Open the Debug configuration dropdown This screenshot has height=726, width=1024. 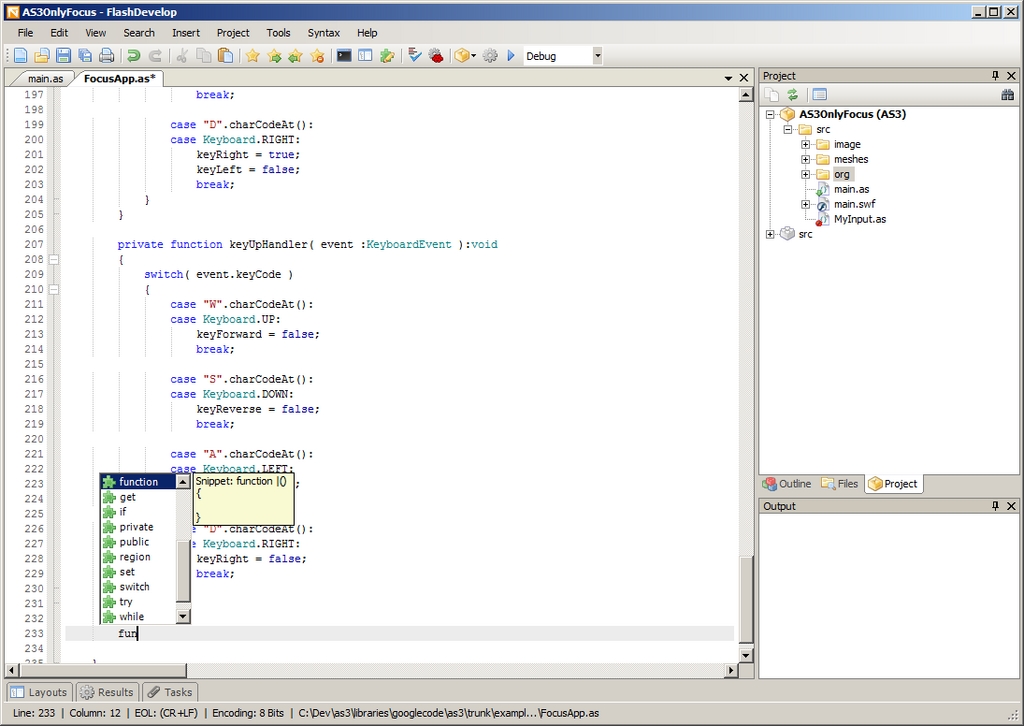tap(598, 56)
